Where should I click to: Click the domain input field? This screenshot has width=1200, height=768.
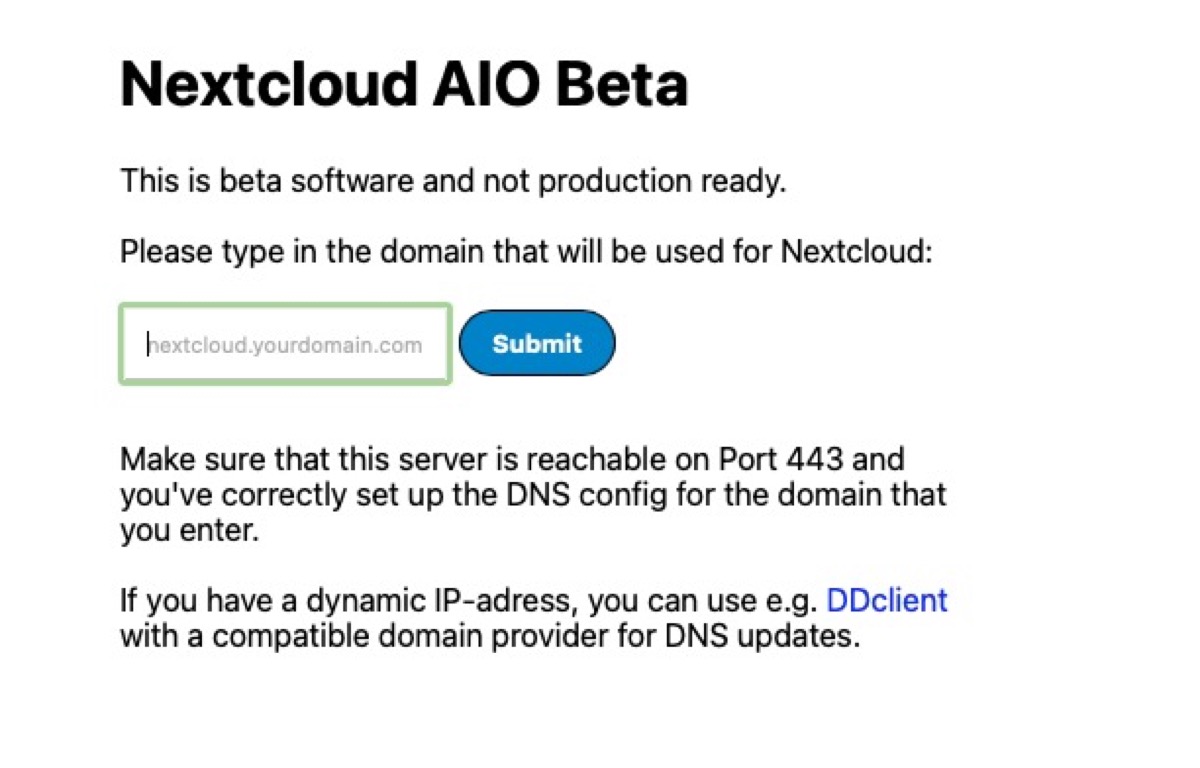pos(285,344)
